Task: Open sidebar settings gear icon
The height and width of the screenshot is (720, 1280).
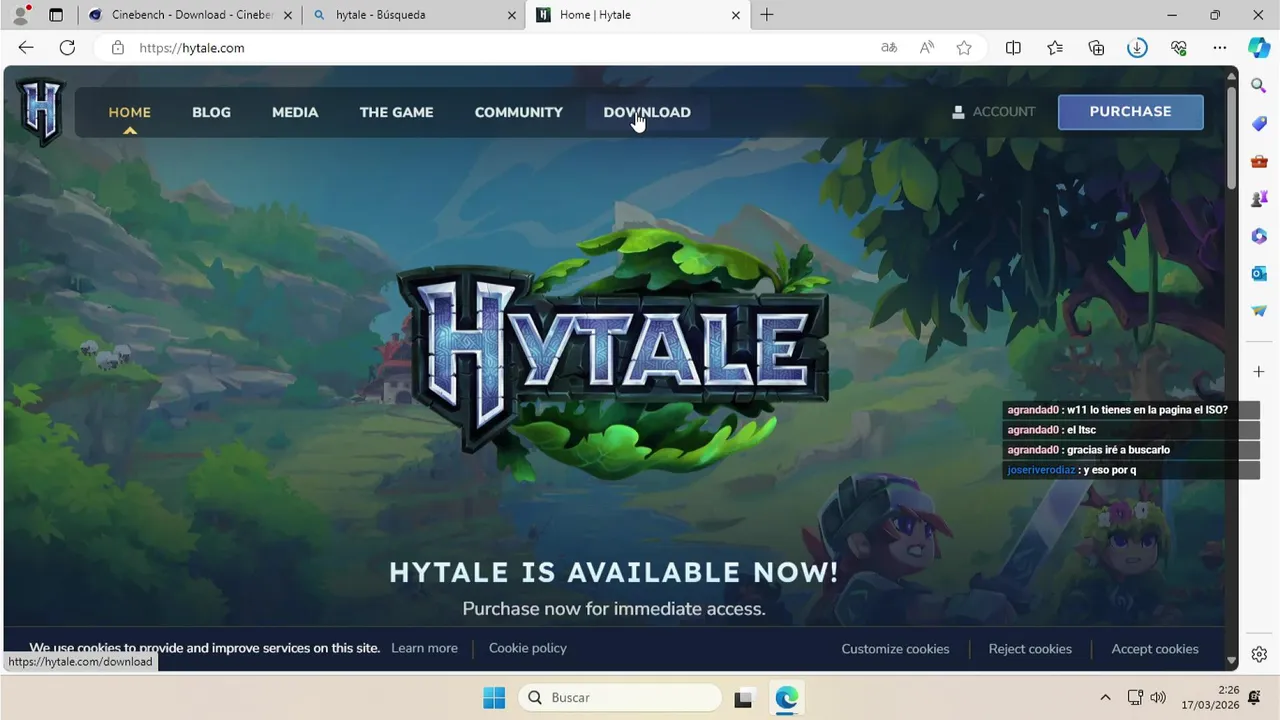Action: pos(1259,655)
